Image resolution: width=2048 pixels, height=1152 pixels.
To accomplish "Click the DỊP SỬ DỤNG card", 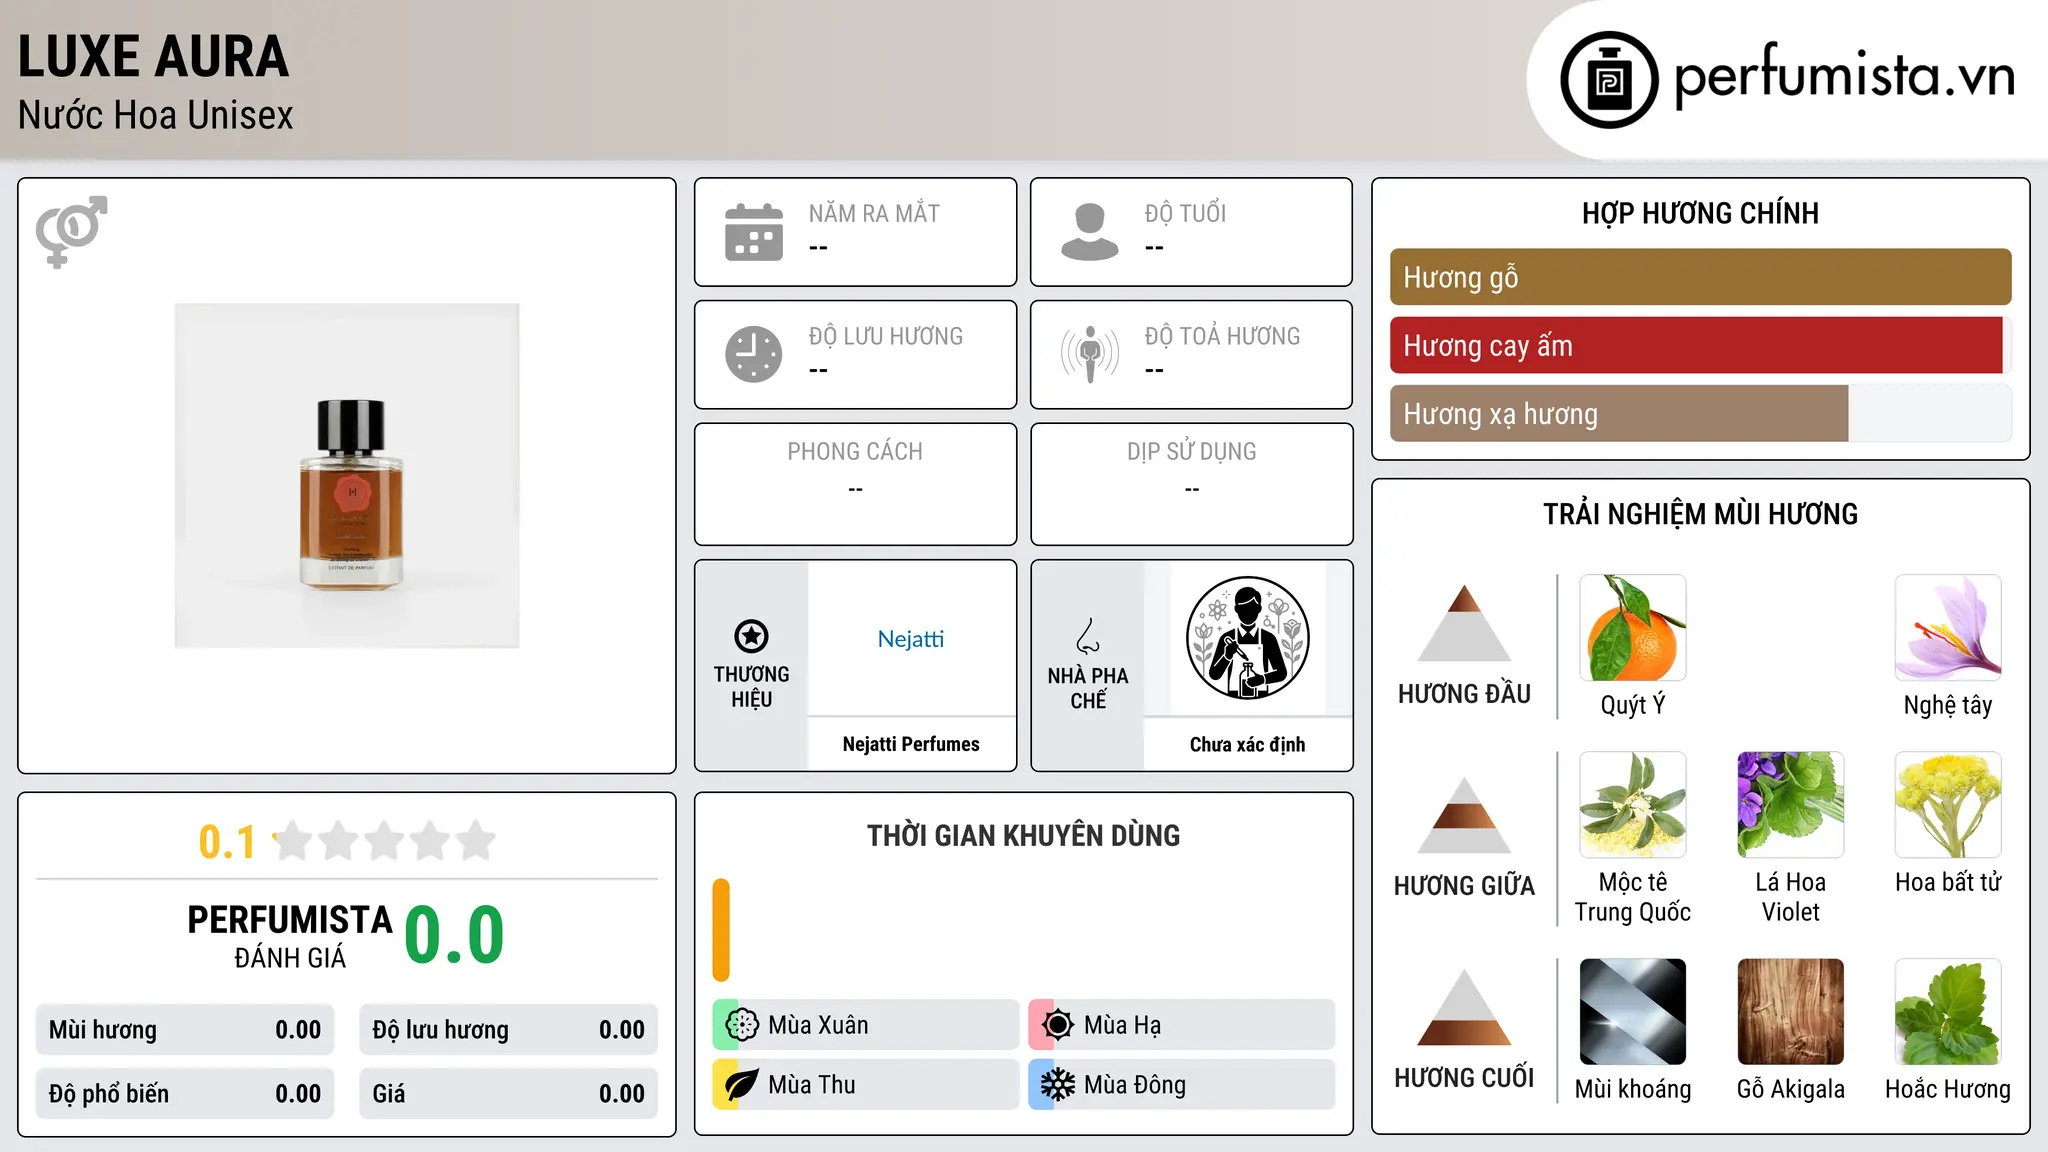I will coord(1191,484).
